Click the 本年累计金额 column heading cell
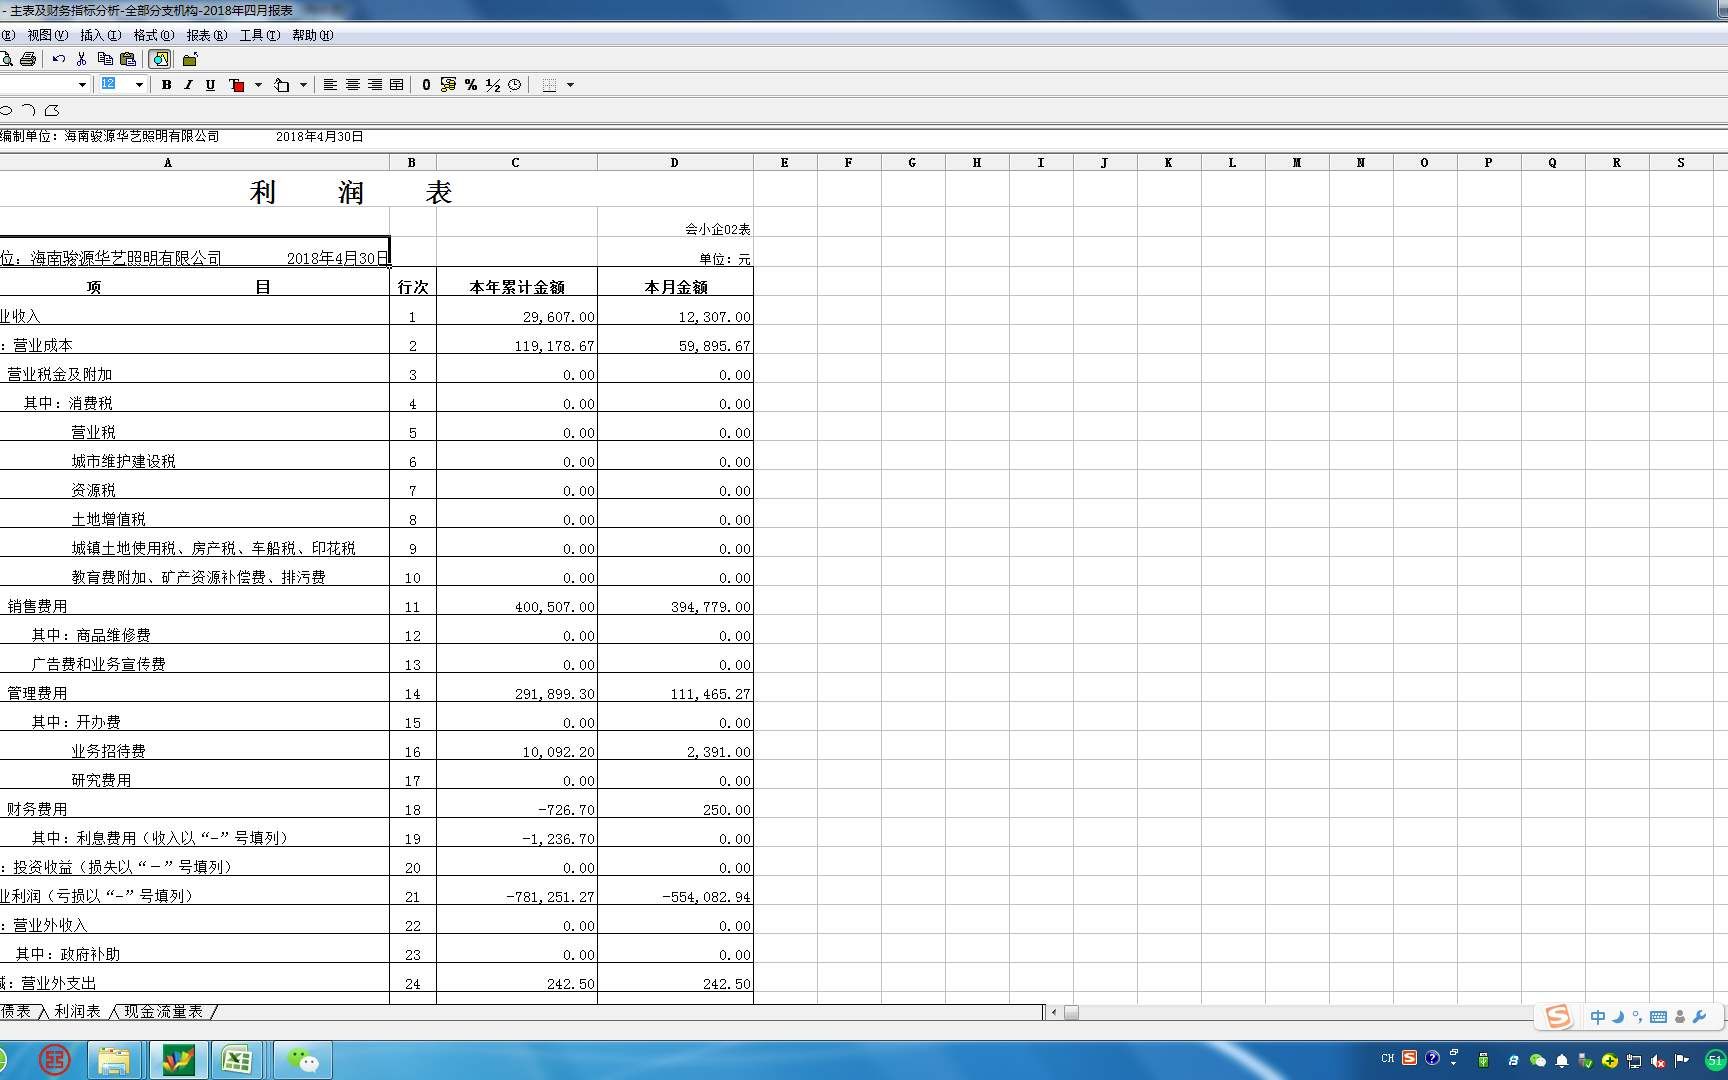Viewport: 1728px width, 1080px height. point(517,281)
